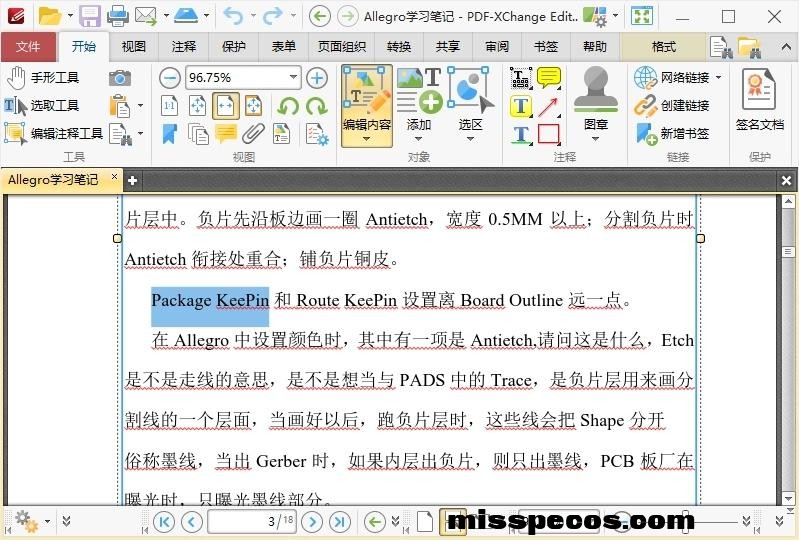Open the Email dropdown arrow in quick toolbar
The width and height of the screenshot is (799, 540).
pos(166,16)
